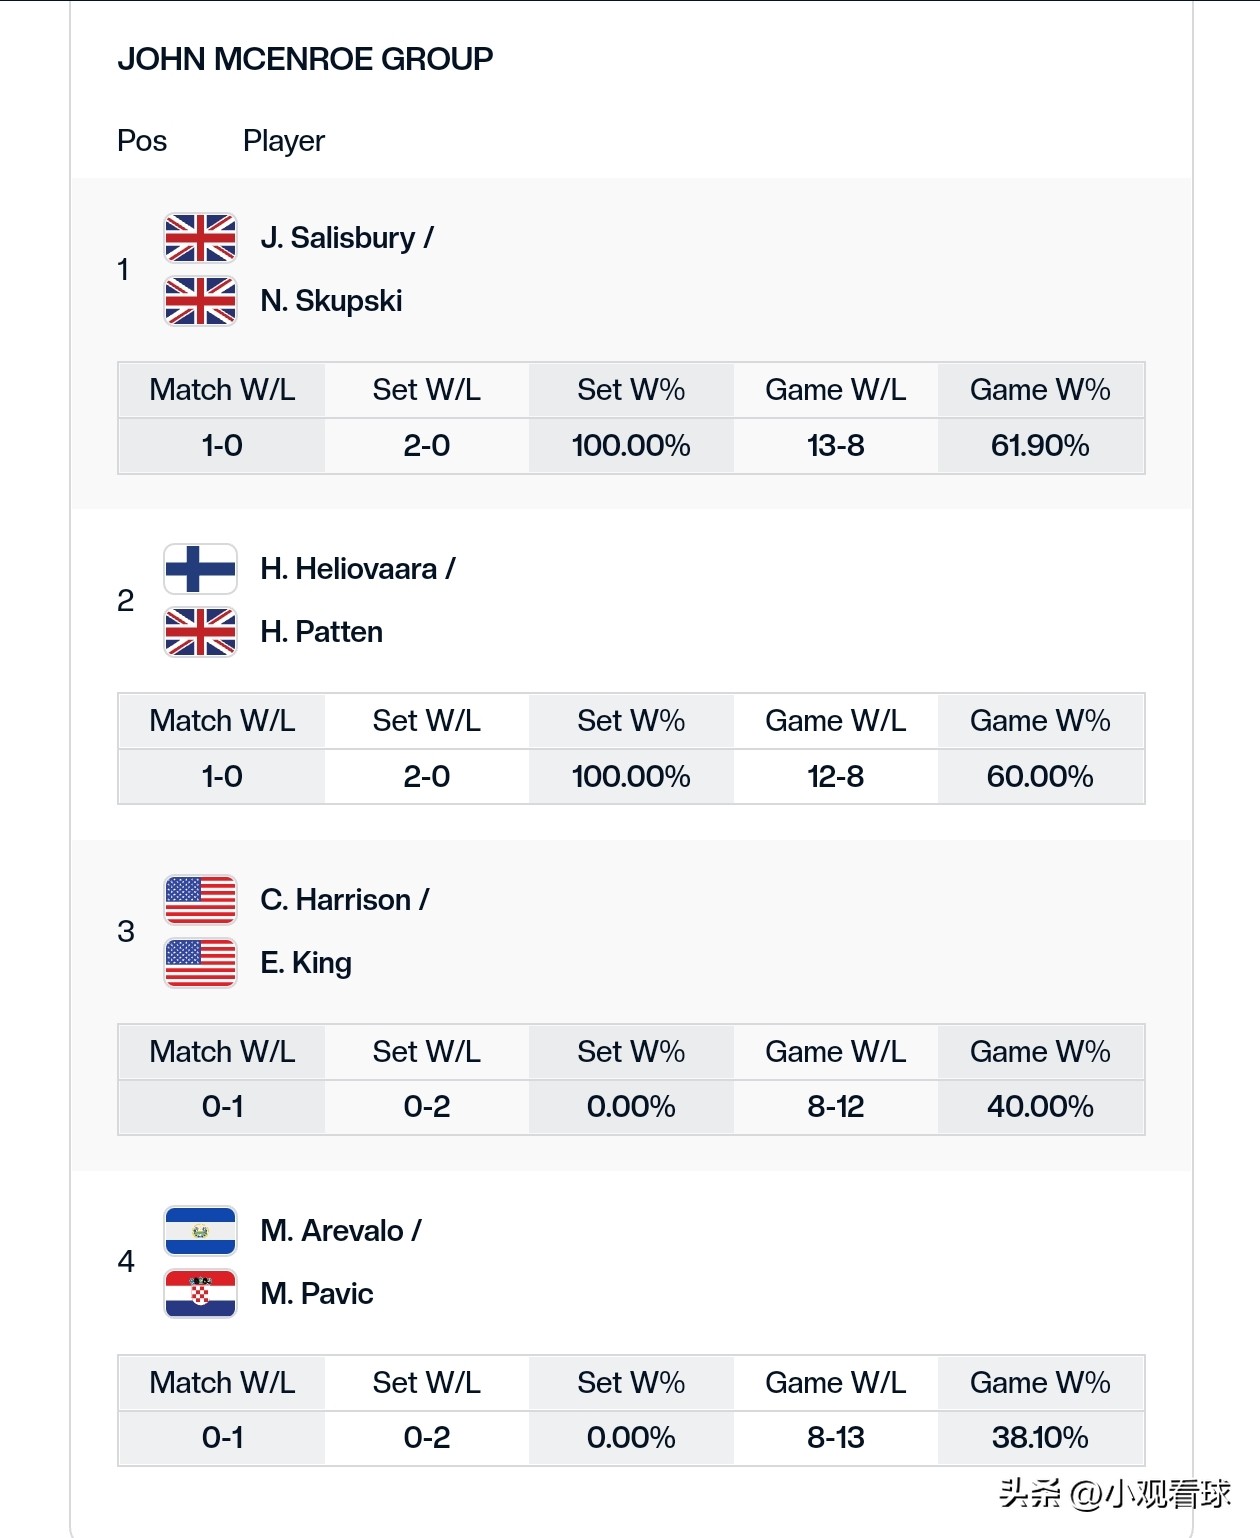Image resolution: width=1260 pixels, height=1538 pixels.
Task: Click the JOHN MCENROE GROUP heading
Action: [x=305, y=59]
